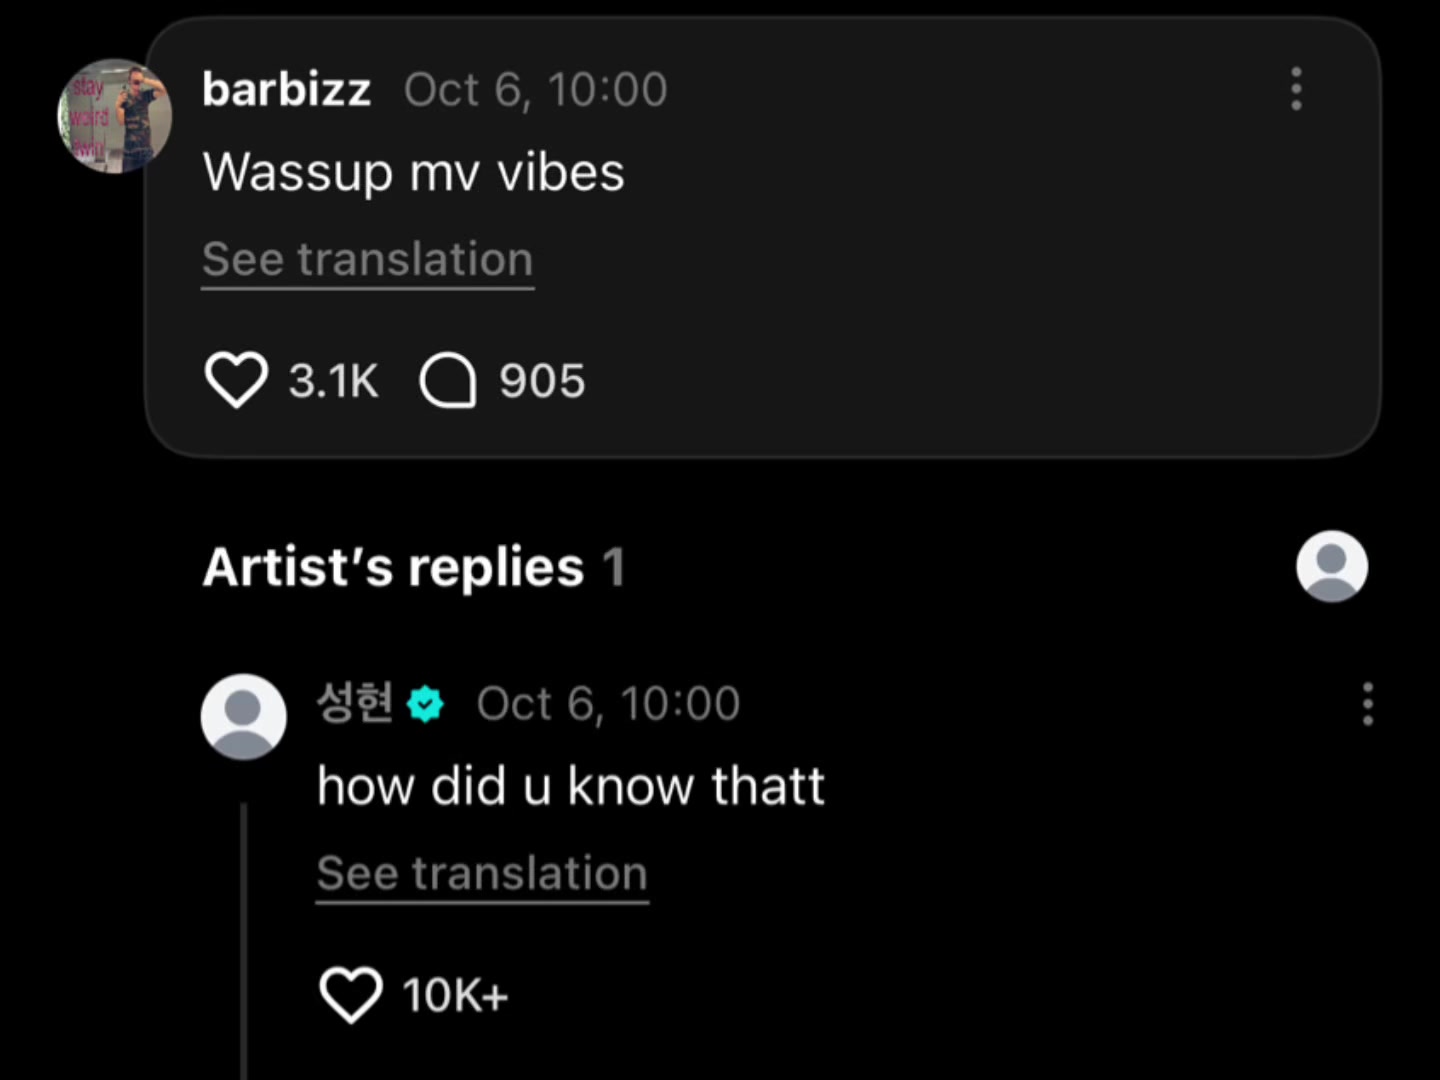The image size is (1440, 1080).
Task: Click the 3.1K likes count
Action: point(334,381)
